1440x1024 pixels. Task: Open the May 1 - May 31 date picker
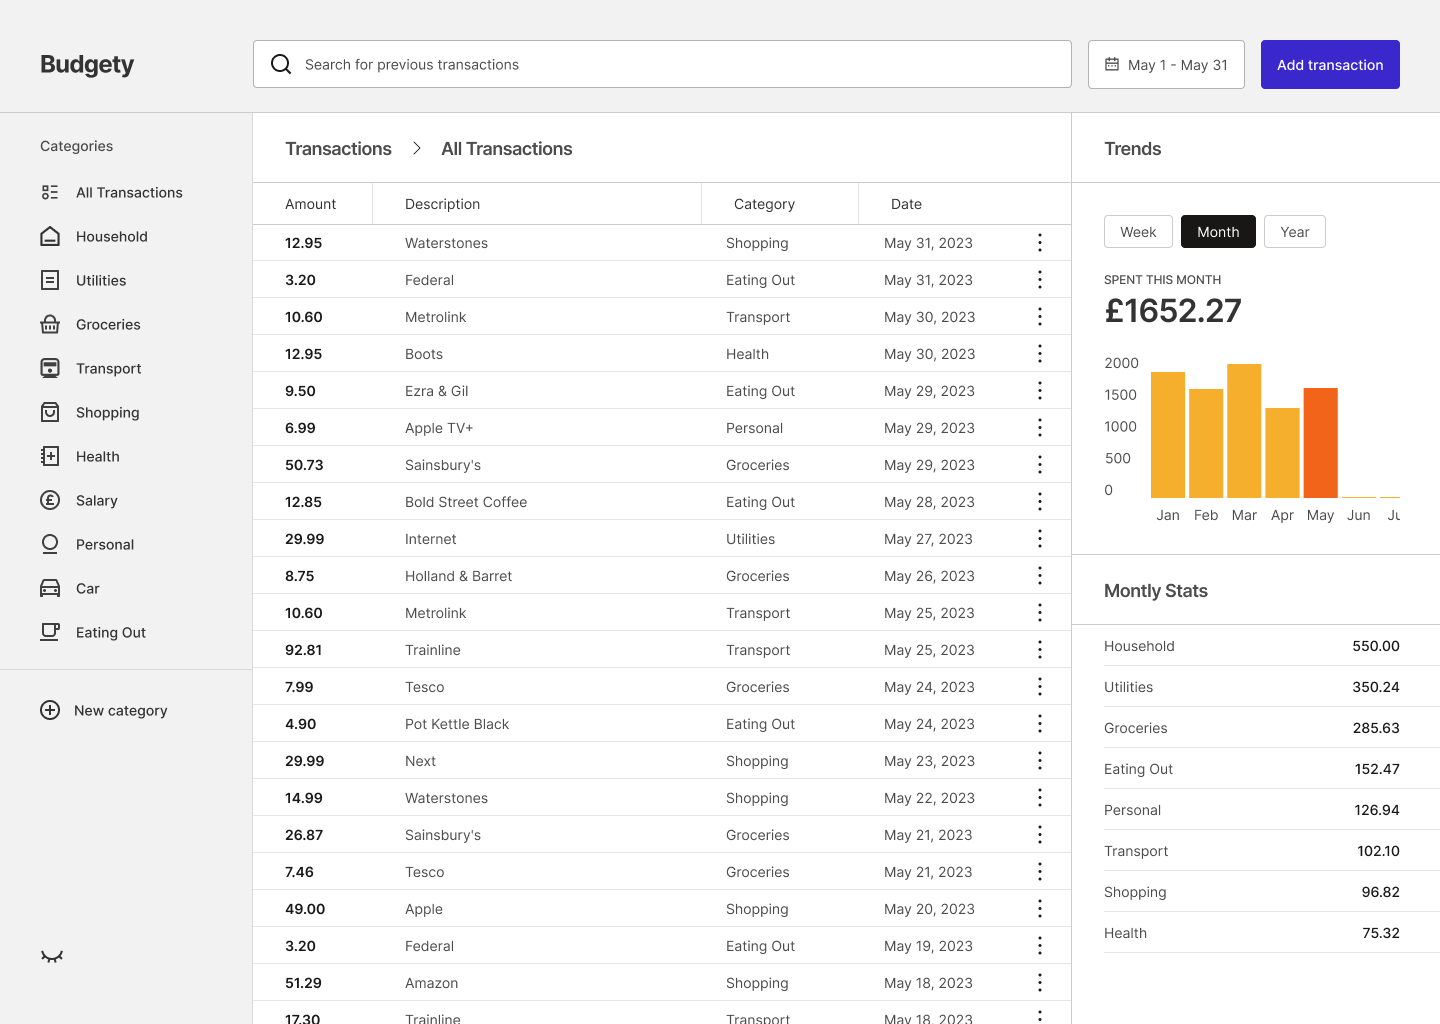tap(1166, 64)
